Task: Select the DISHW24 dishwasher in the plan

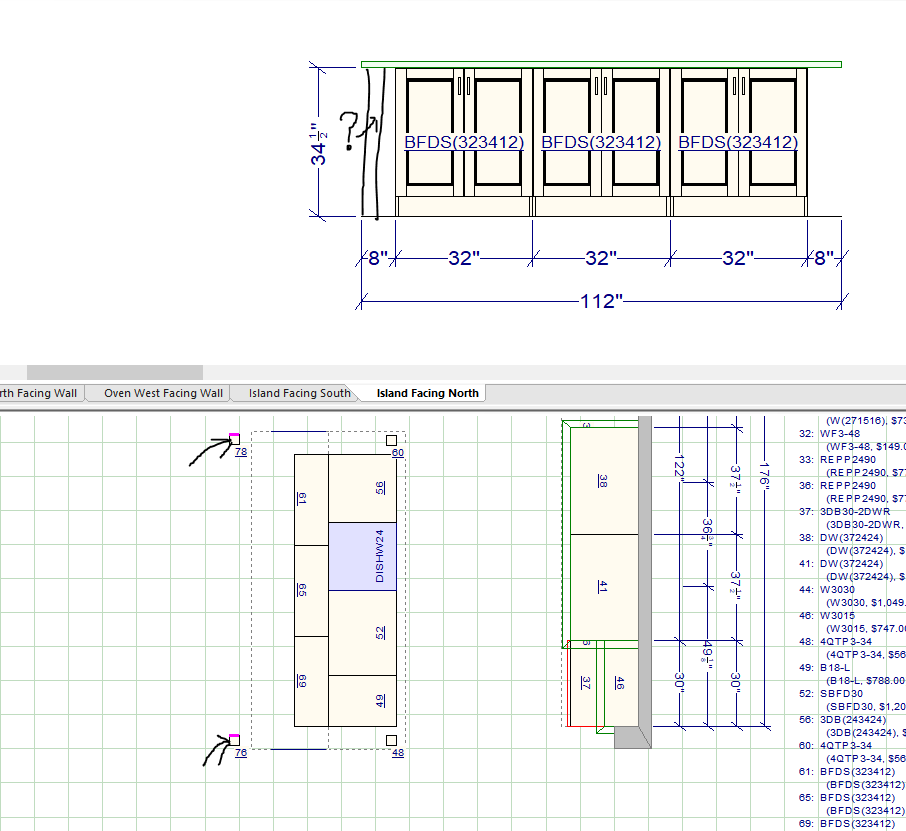Action: point(363,556)
